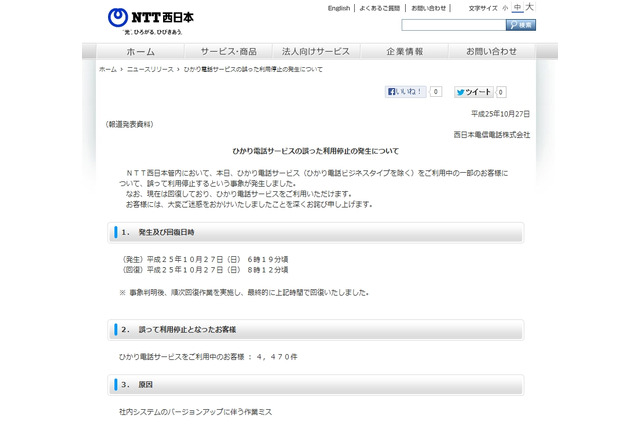Click the company name 西日本電信電話株式会社

(x=492, y=135)
